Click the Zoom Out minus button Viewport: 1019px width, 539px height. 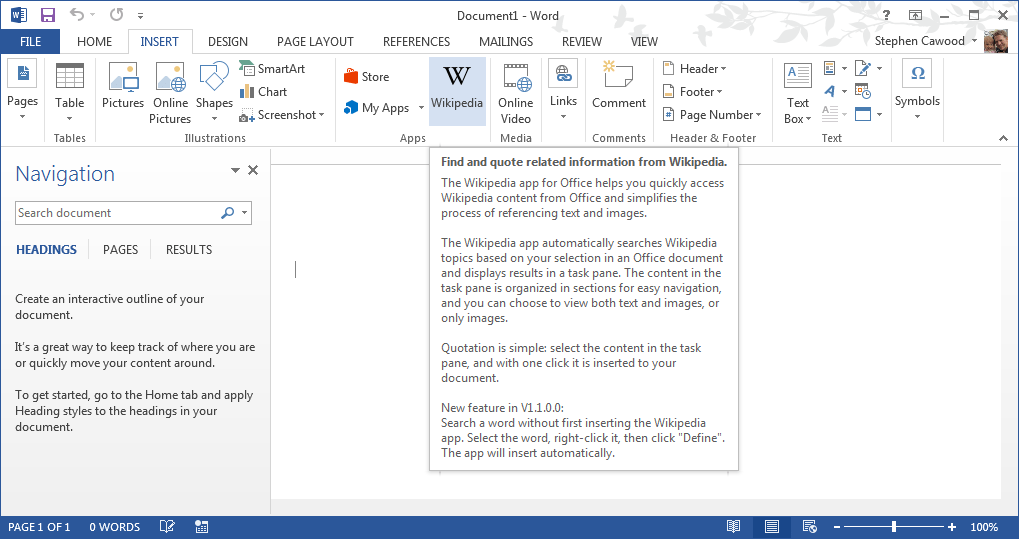click(837, 527)
